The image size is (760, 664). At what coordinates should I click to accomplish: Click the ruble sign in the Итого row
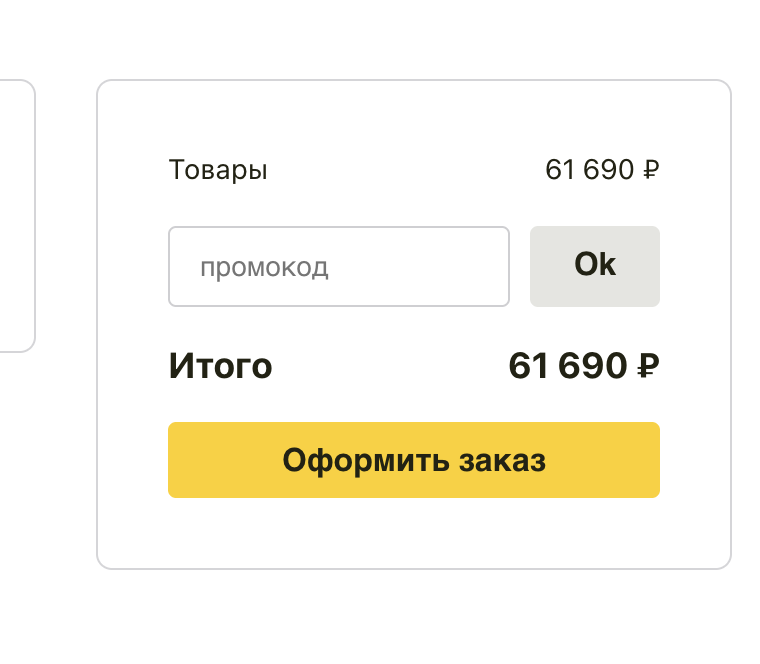(x=648, y=367)
